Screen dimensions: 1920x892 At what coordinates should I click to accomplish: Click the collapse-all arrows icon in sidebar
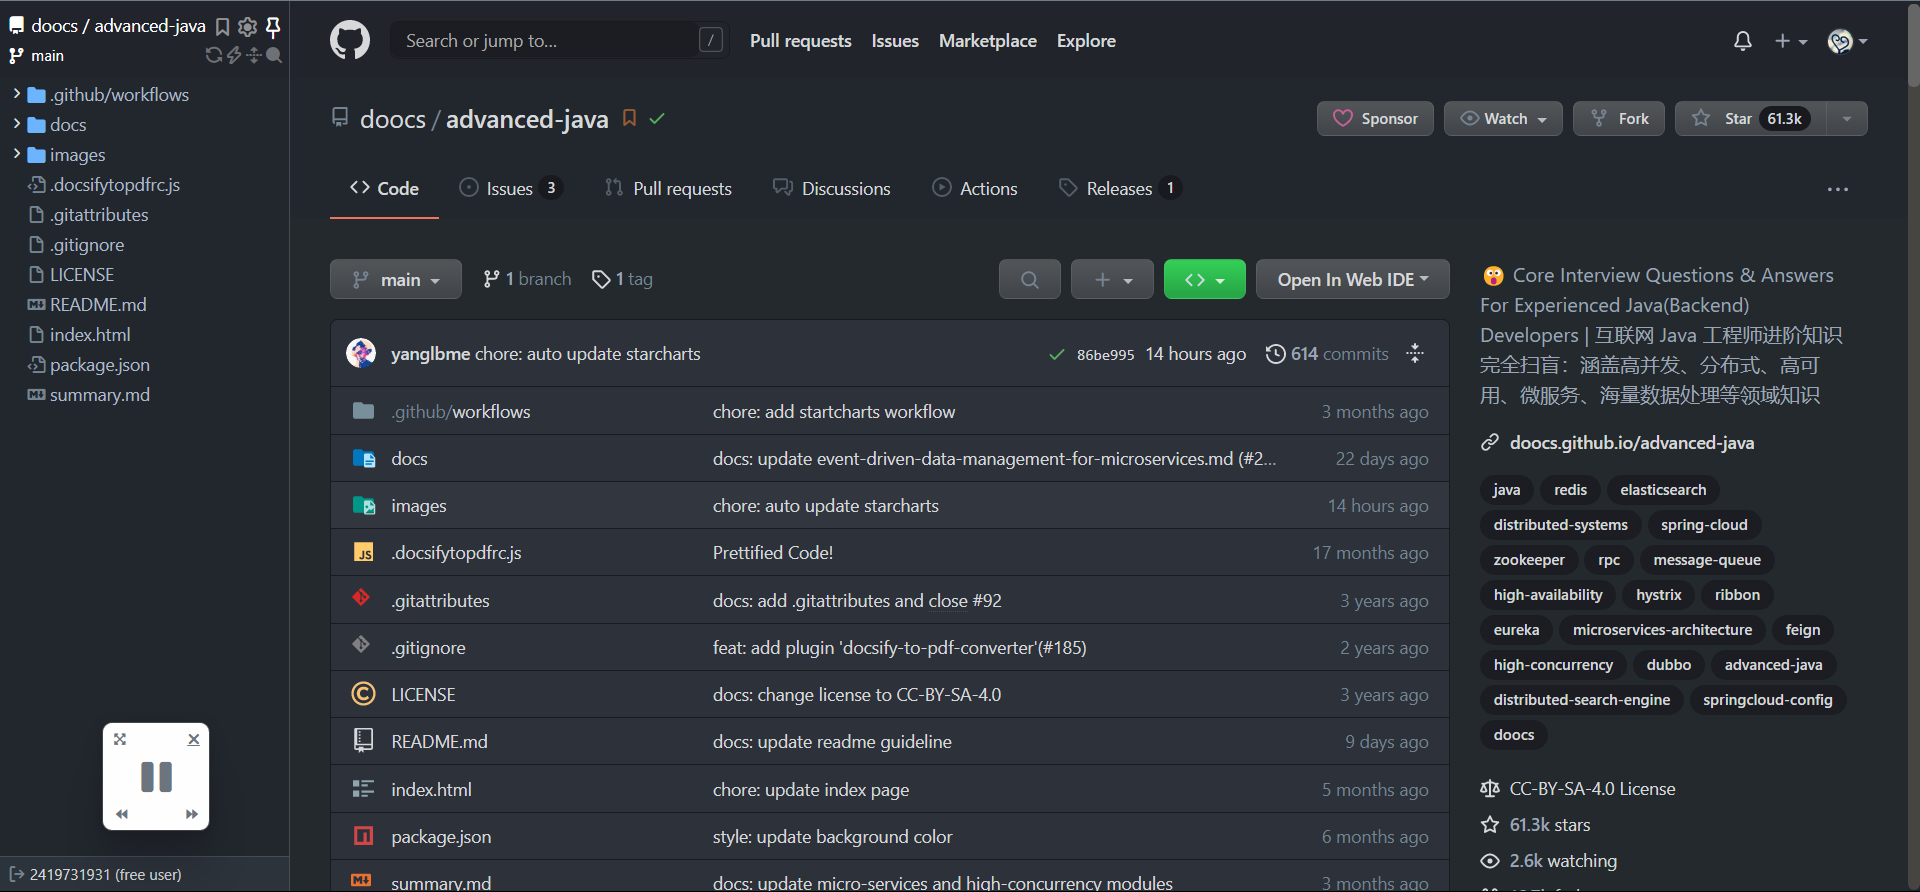[254, 55]
